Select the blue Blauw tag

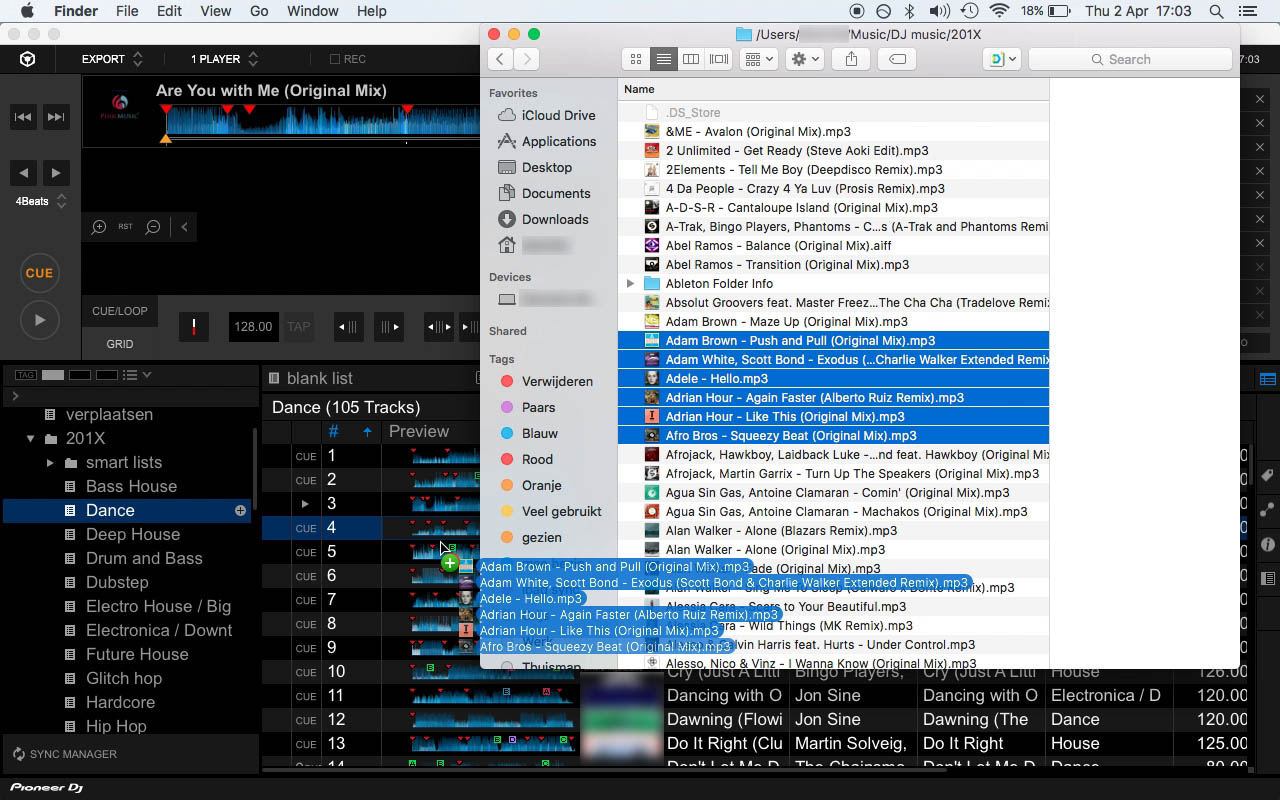point(528,433)
